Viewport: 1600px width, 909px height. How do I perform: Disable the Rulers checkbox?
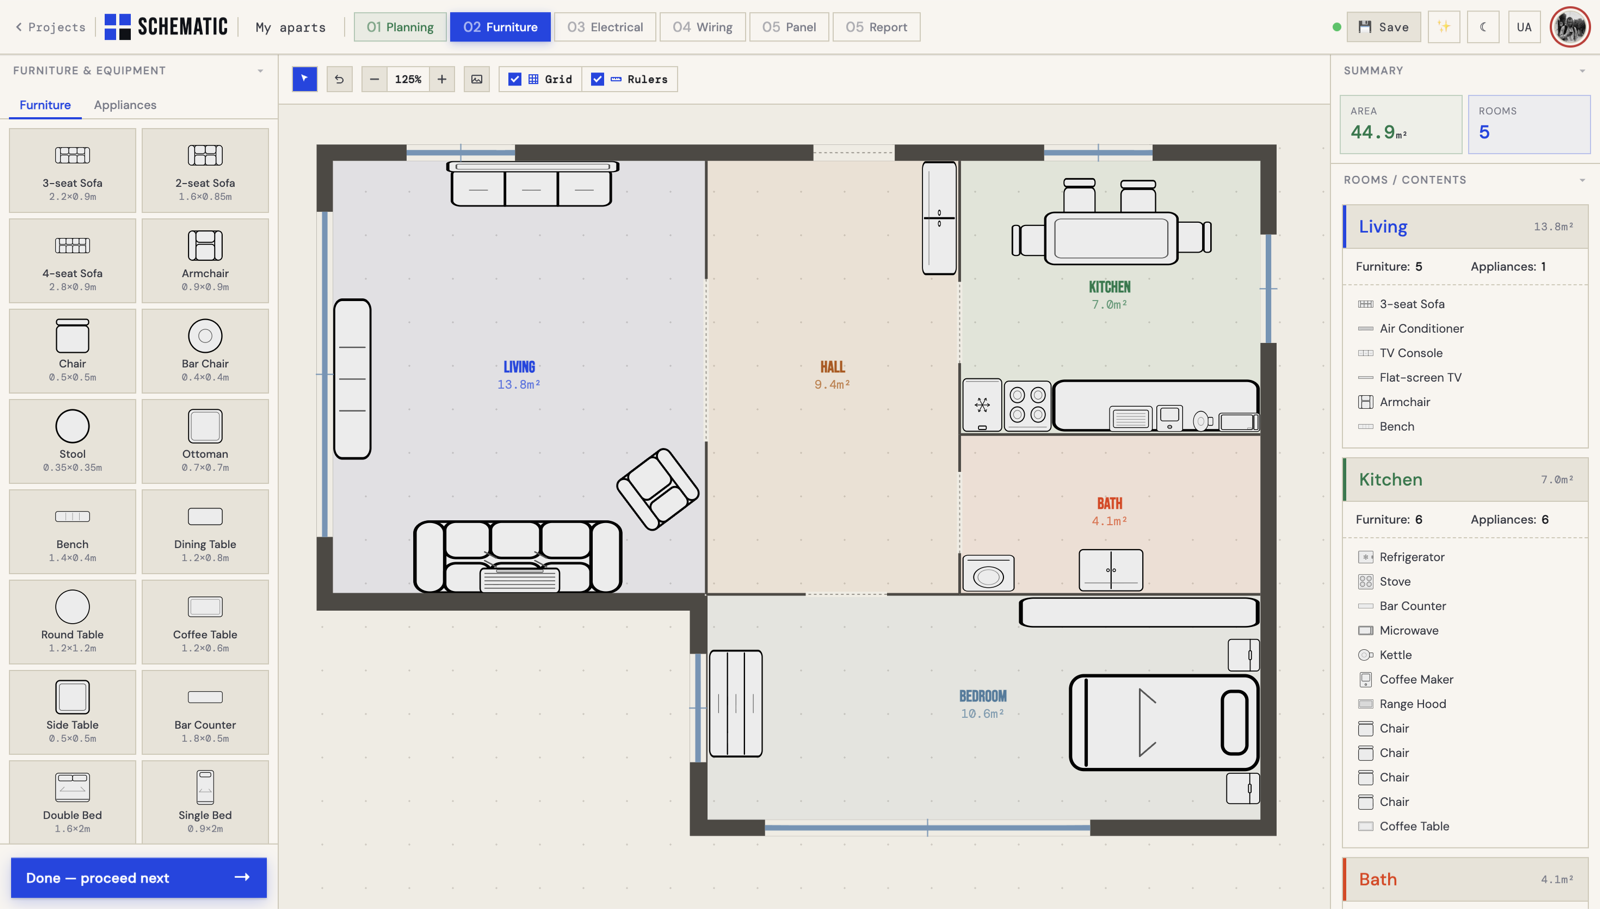pos(598,79)
